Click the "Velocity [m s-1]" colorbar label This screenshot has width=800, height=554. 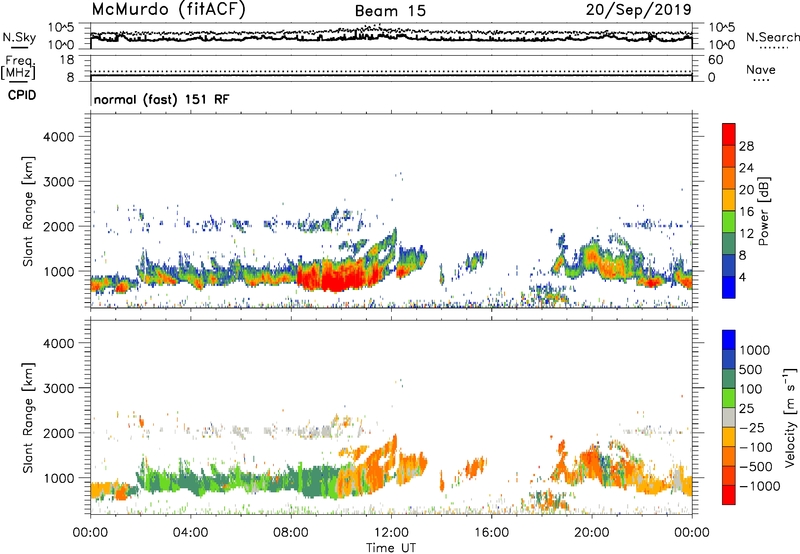pos(790,417)
